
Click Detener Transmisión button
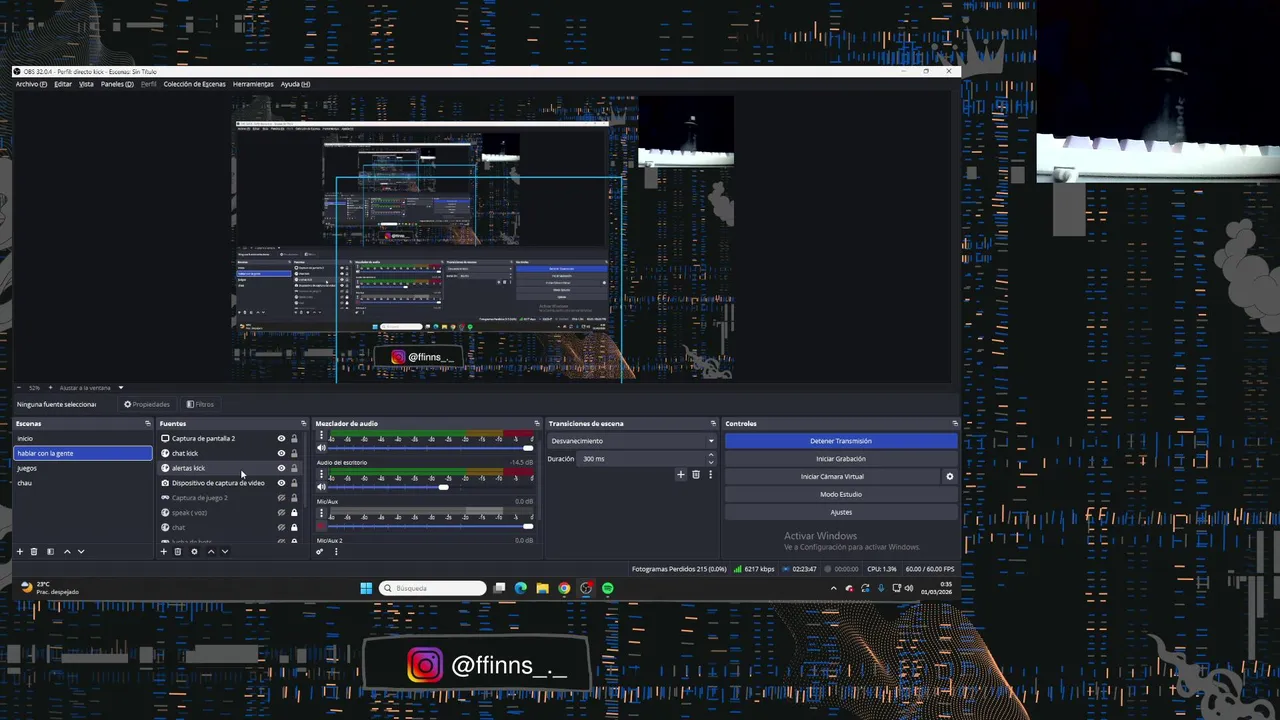(x=841, y=441)
